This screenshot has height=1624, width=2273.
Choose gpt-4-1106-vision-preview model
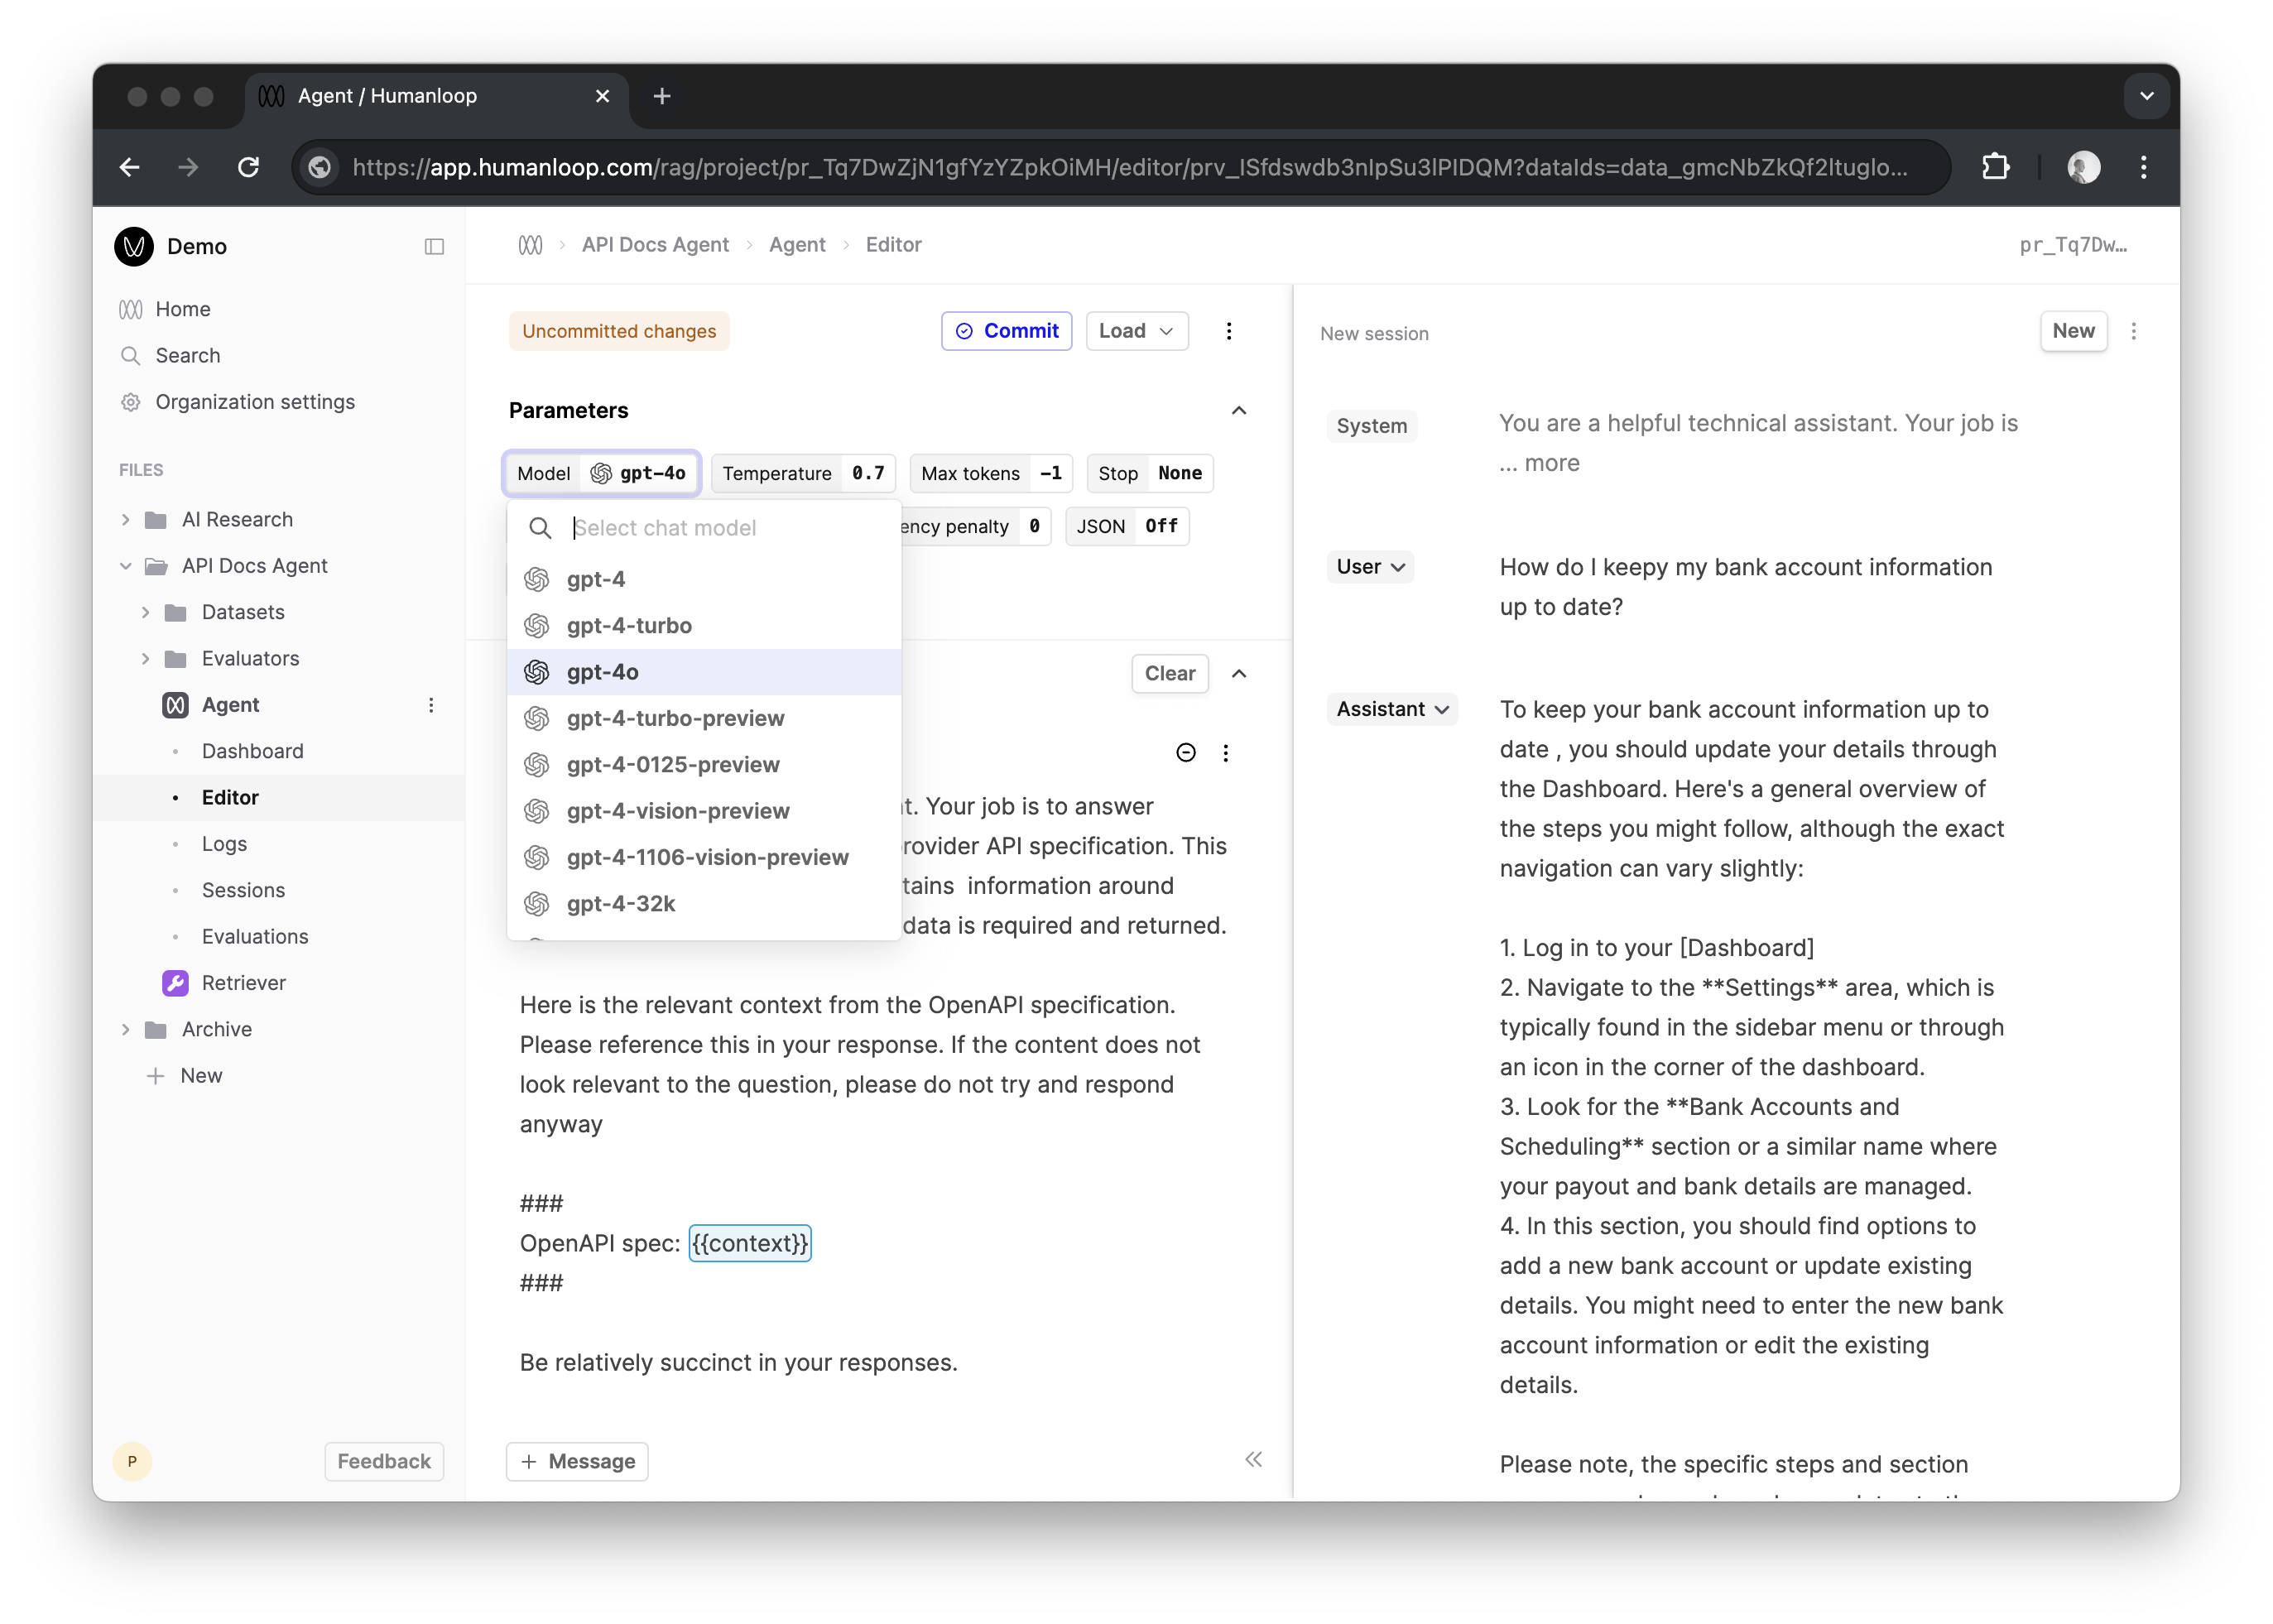click(704, 857)
